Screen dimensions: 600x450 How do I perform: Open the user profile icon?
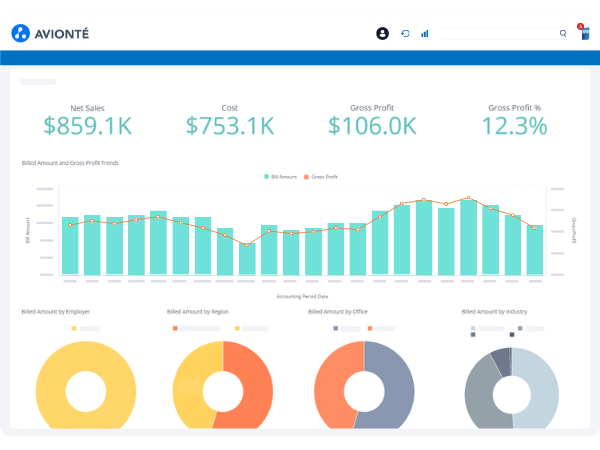[382, 33]
